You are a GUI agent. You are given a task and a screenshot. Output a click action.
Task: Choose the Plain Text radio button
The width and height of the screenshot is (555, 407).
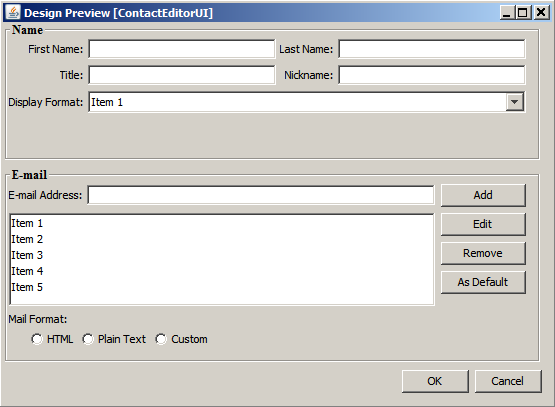point(88,339)
